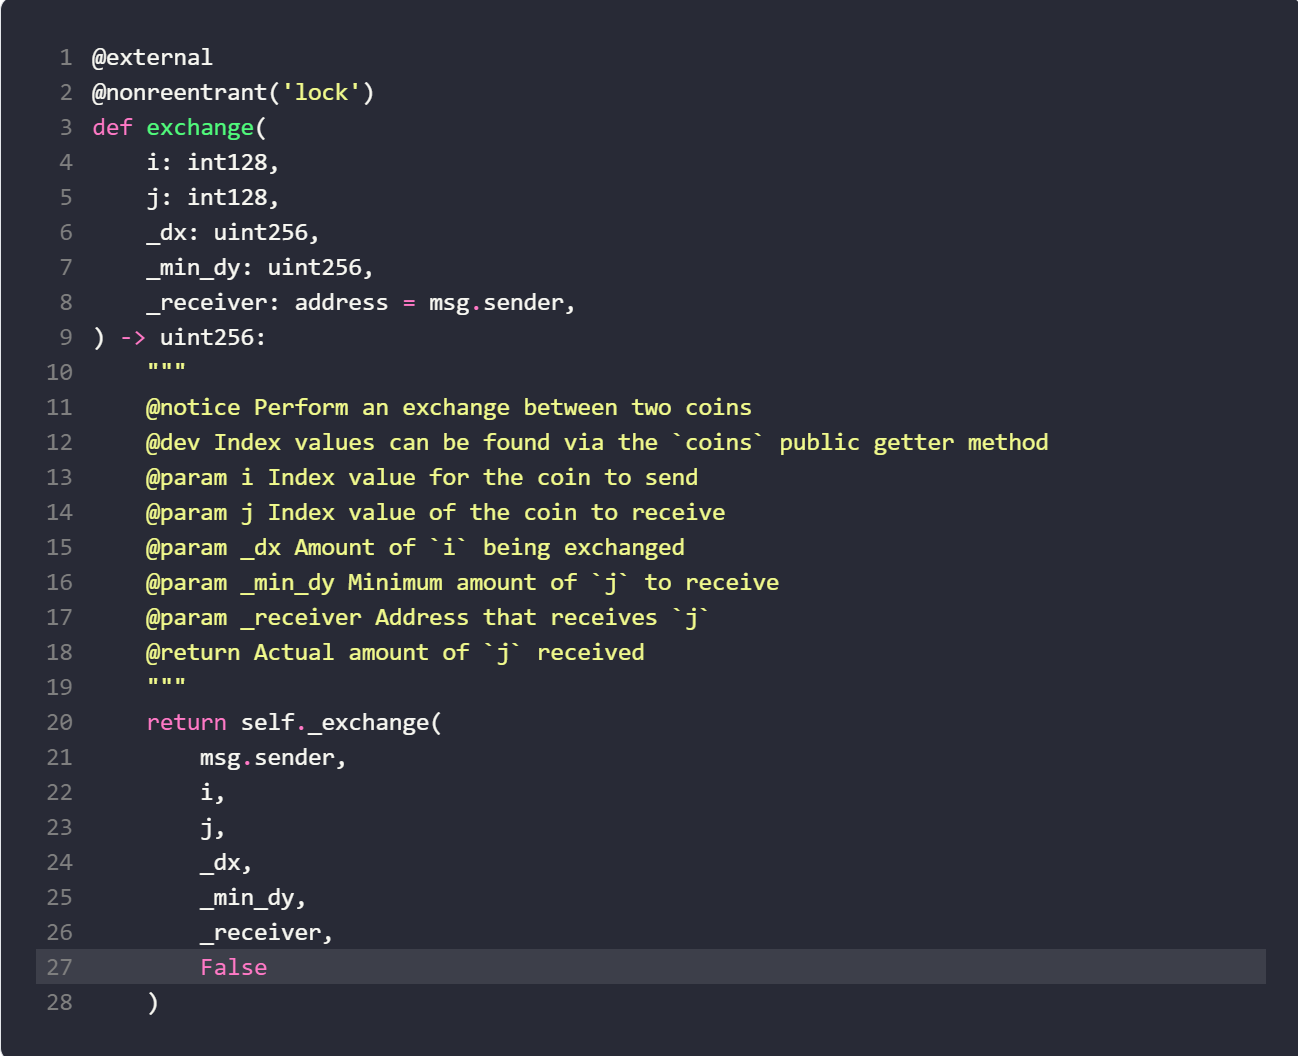Click the "@nonreentrant('lock')" decorator text

pyautogui.click(x=233, y=92)
